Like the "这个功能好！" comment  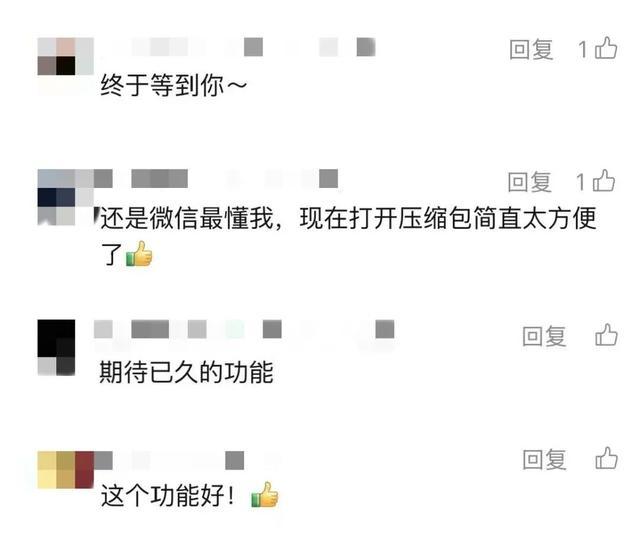tap(607, 458)
